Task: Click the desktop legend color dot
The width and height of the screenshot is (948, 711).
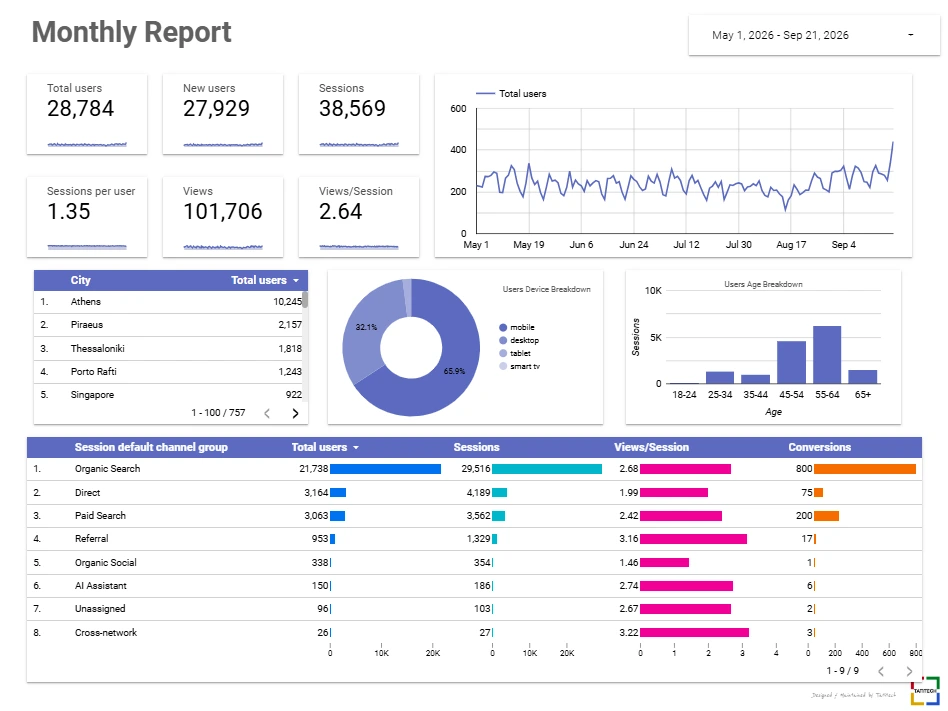Action: coord(503,340)
